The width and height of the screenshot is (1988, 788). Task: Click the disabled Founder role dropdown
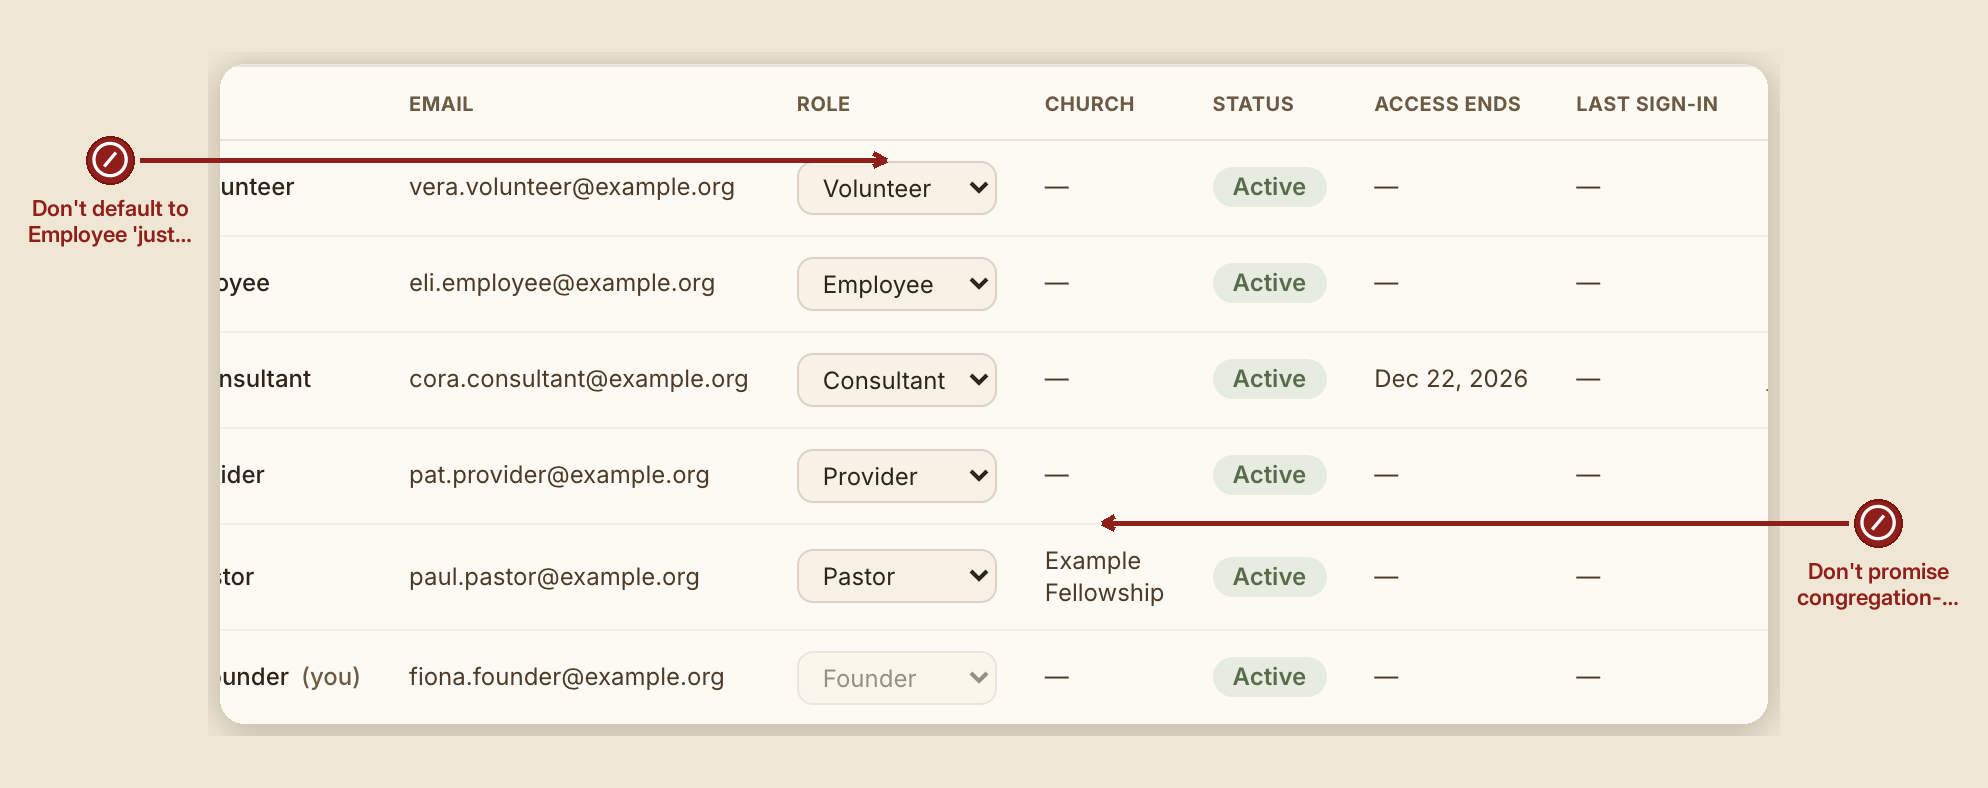(x=897, y=678)
